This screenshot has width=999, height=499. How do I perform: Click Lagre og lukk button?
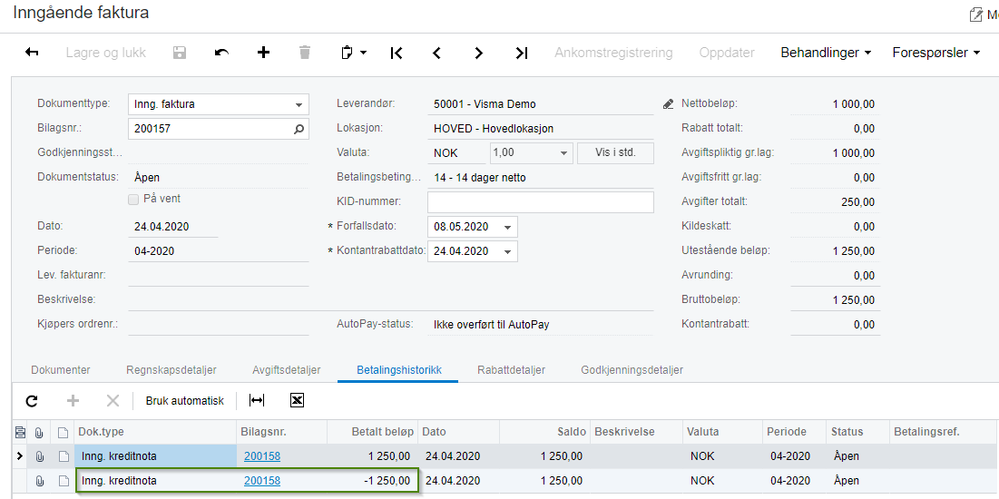(x=106, y=53)
